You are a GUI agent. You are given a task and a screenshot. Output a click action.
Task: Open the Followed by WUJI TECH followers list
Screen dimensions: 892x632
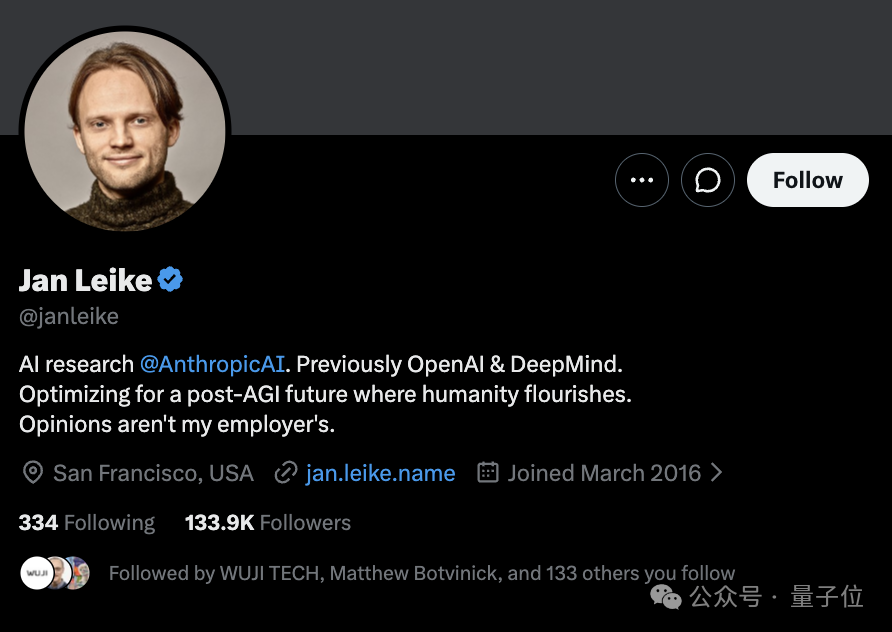pyautogui.click(x=422, y=573)
